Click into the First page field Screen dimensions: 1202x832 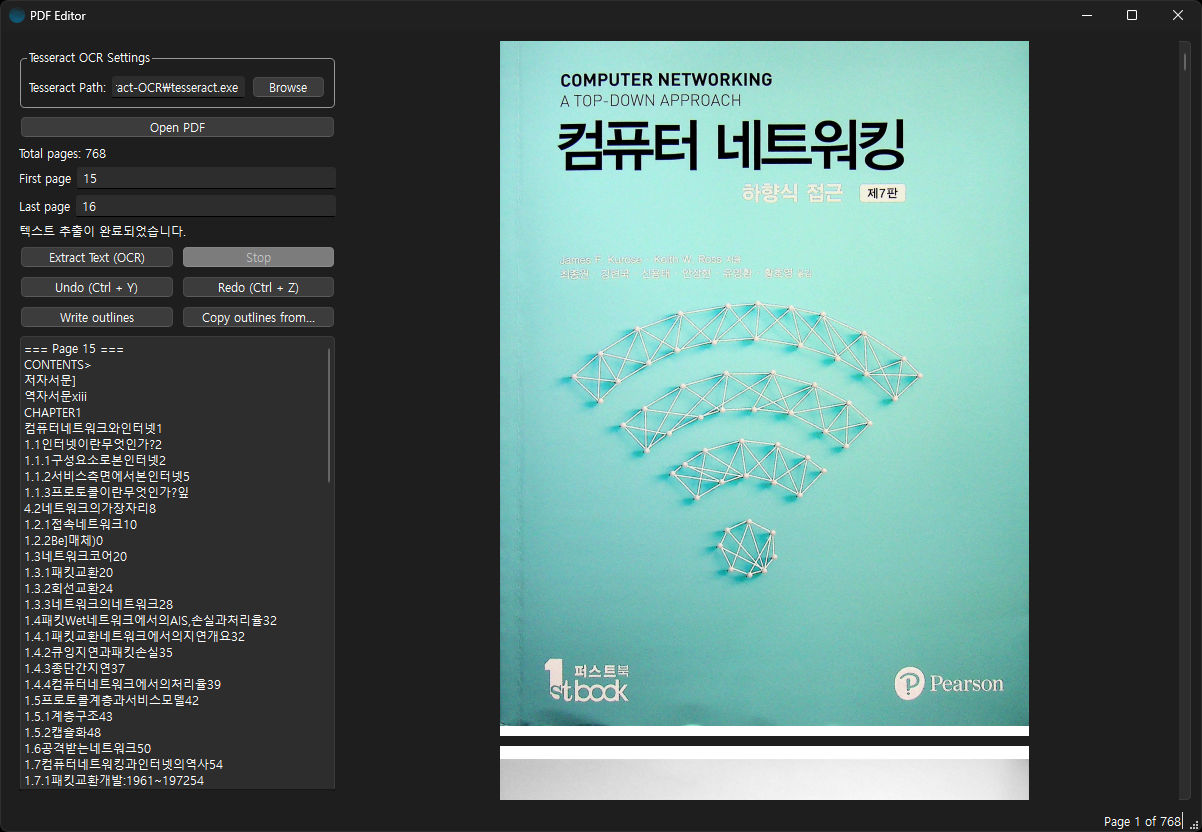point(205,178)
